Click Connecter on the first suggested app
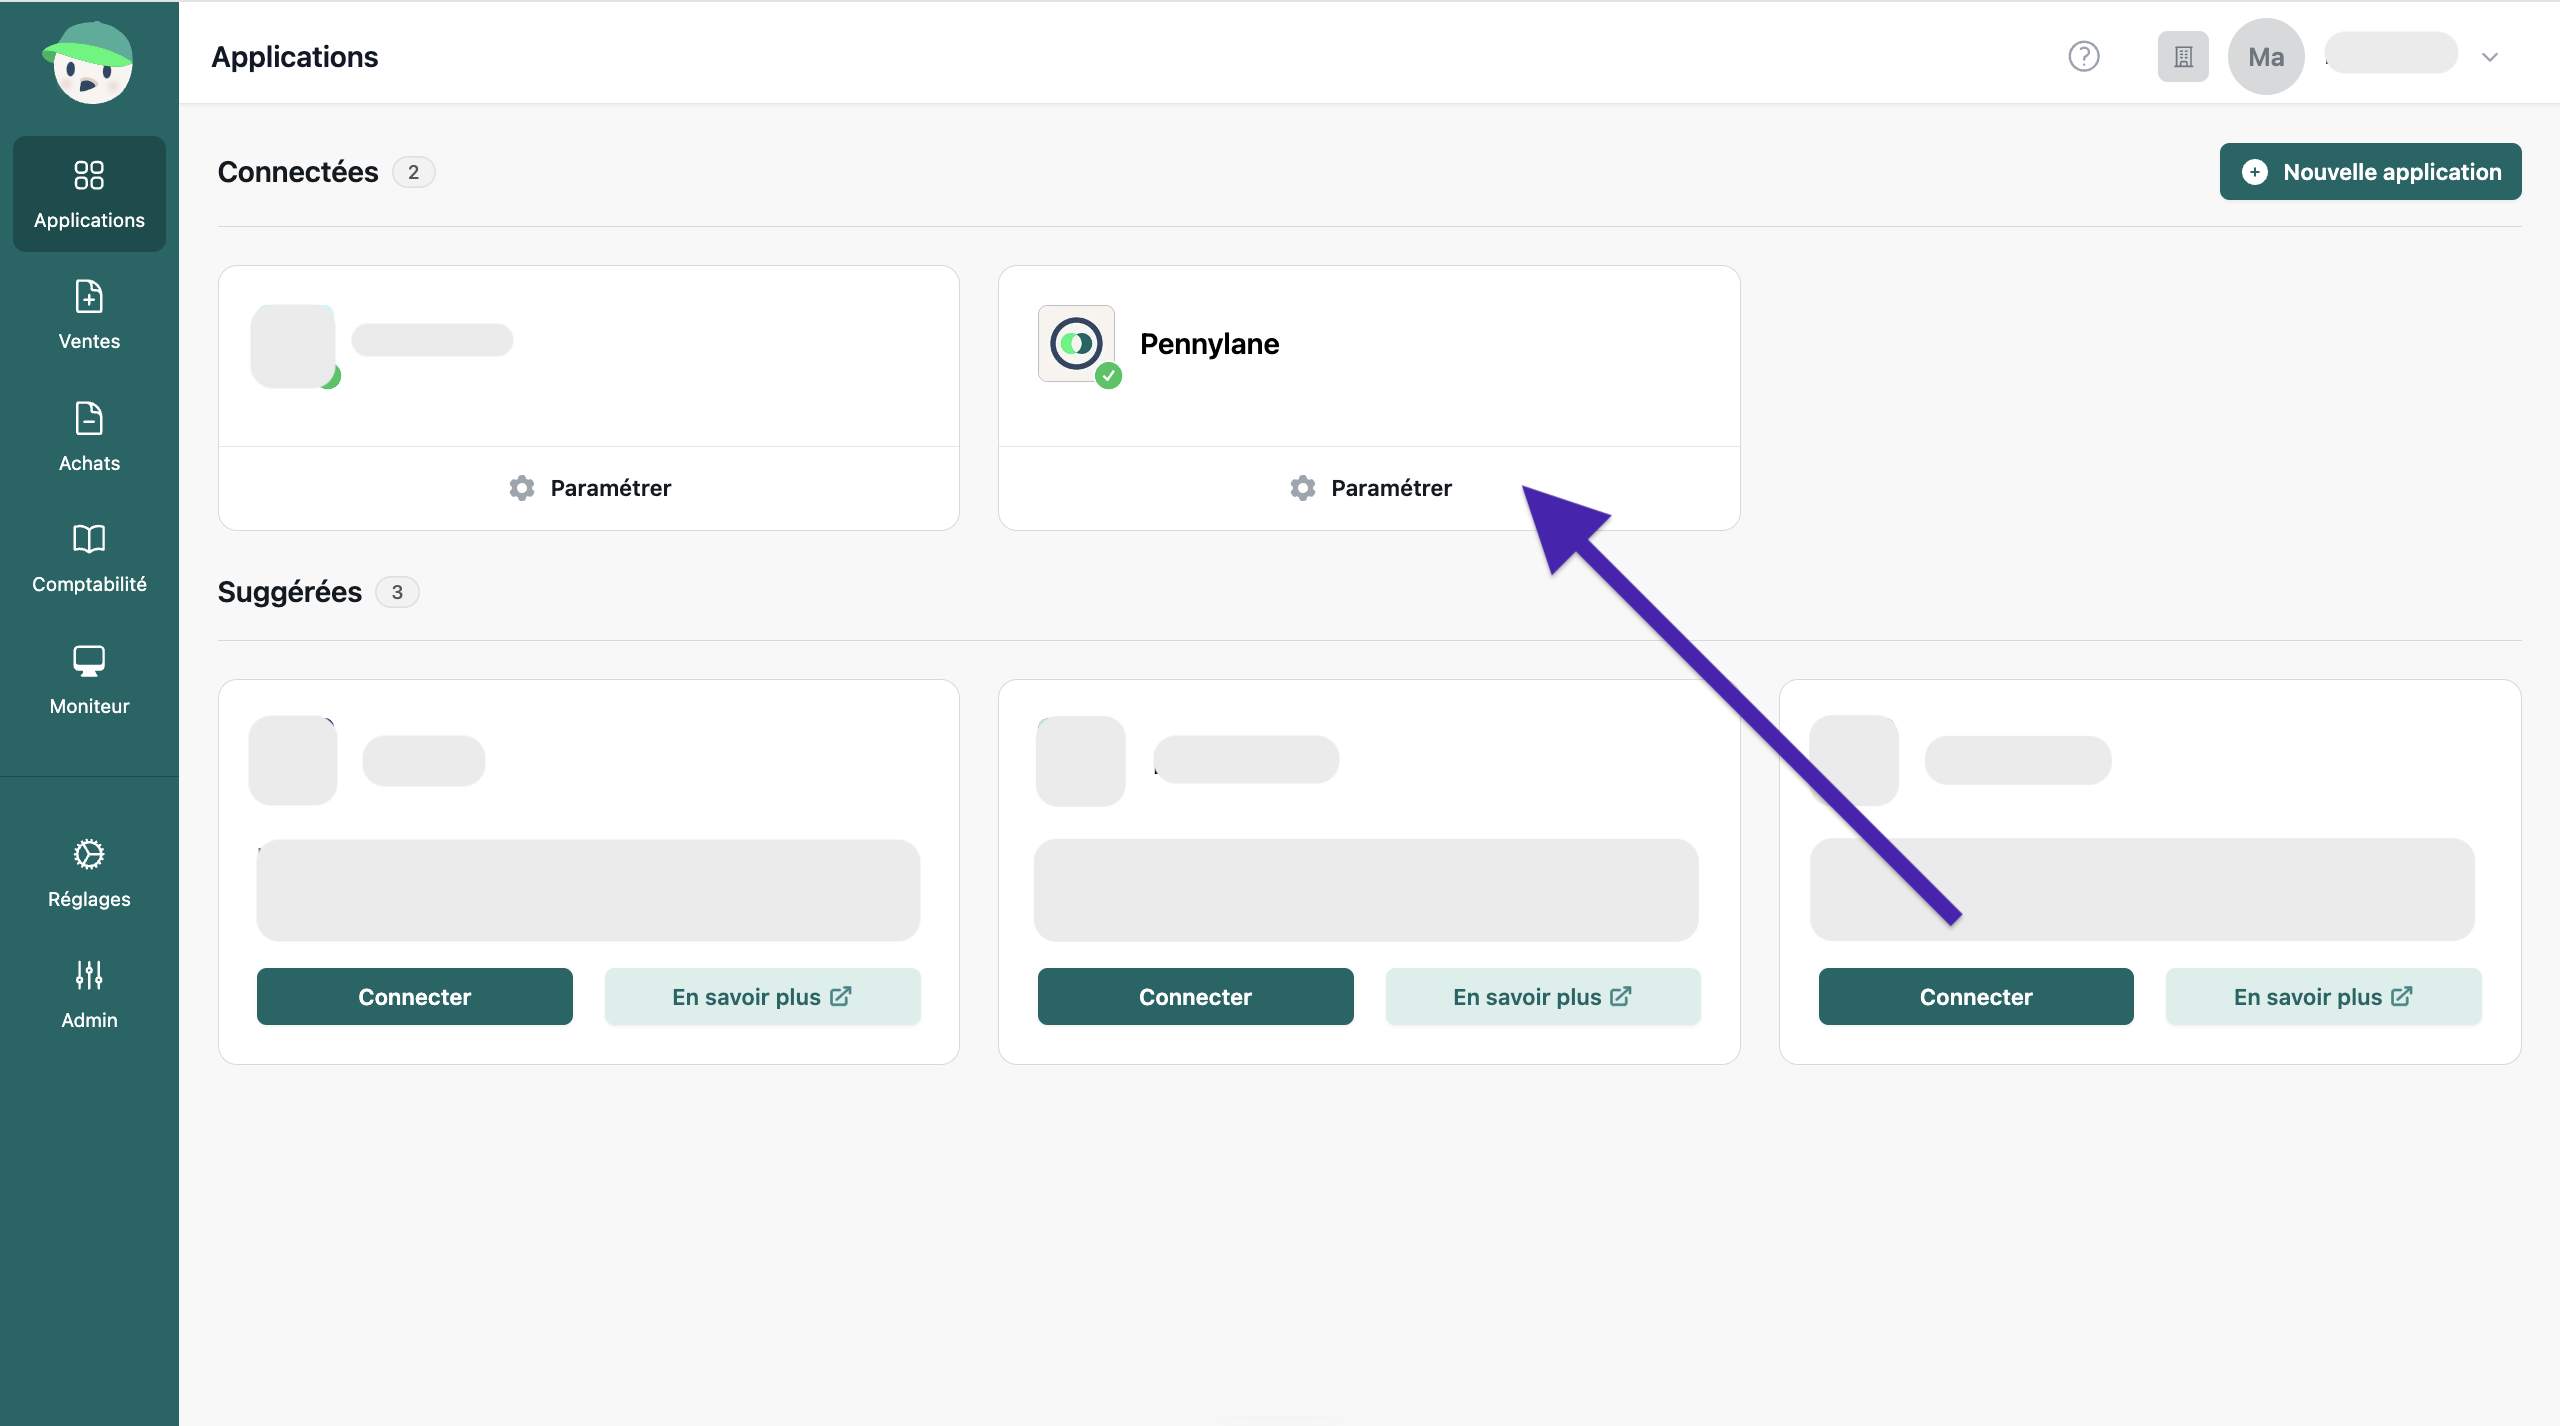The width and height of the screenshot is (2560, 1426). pos(415,996)
